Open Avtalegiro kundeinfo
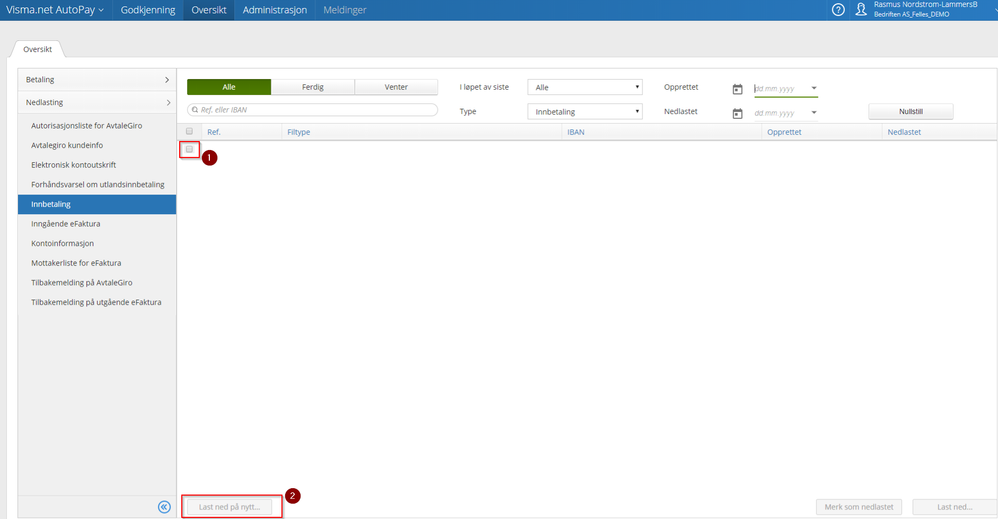 pos(97,145)
